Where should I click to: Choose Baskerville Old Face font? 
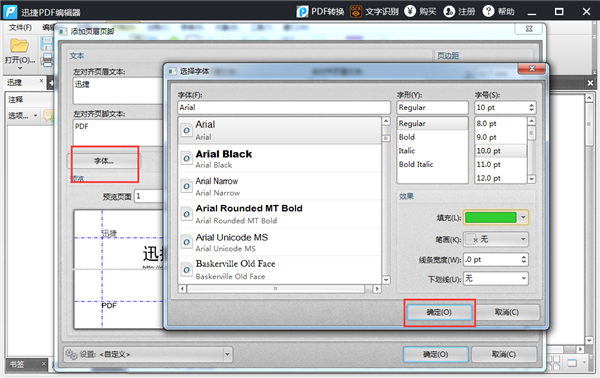pyautogui.click(x=280, y=270)
